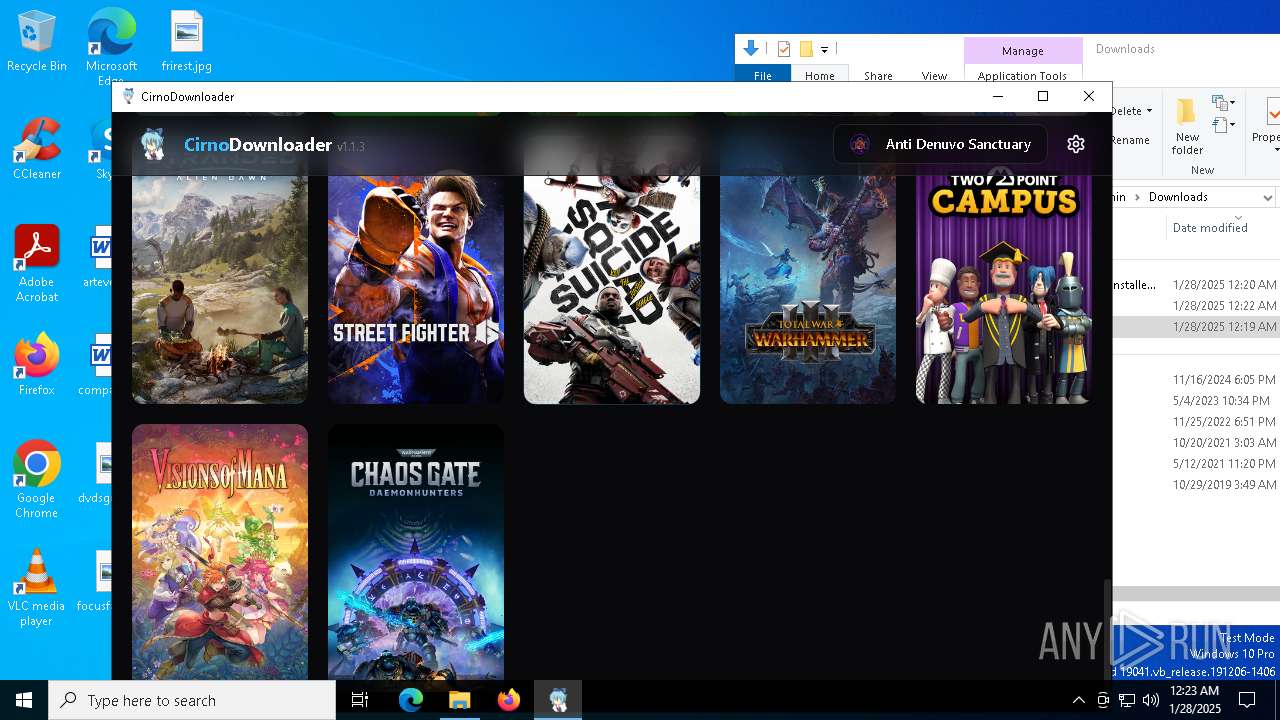Select file dated 5/12/2021 11:20 PM
1280x720 pixels.
click(x=1196, y=464)
